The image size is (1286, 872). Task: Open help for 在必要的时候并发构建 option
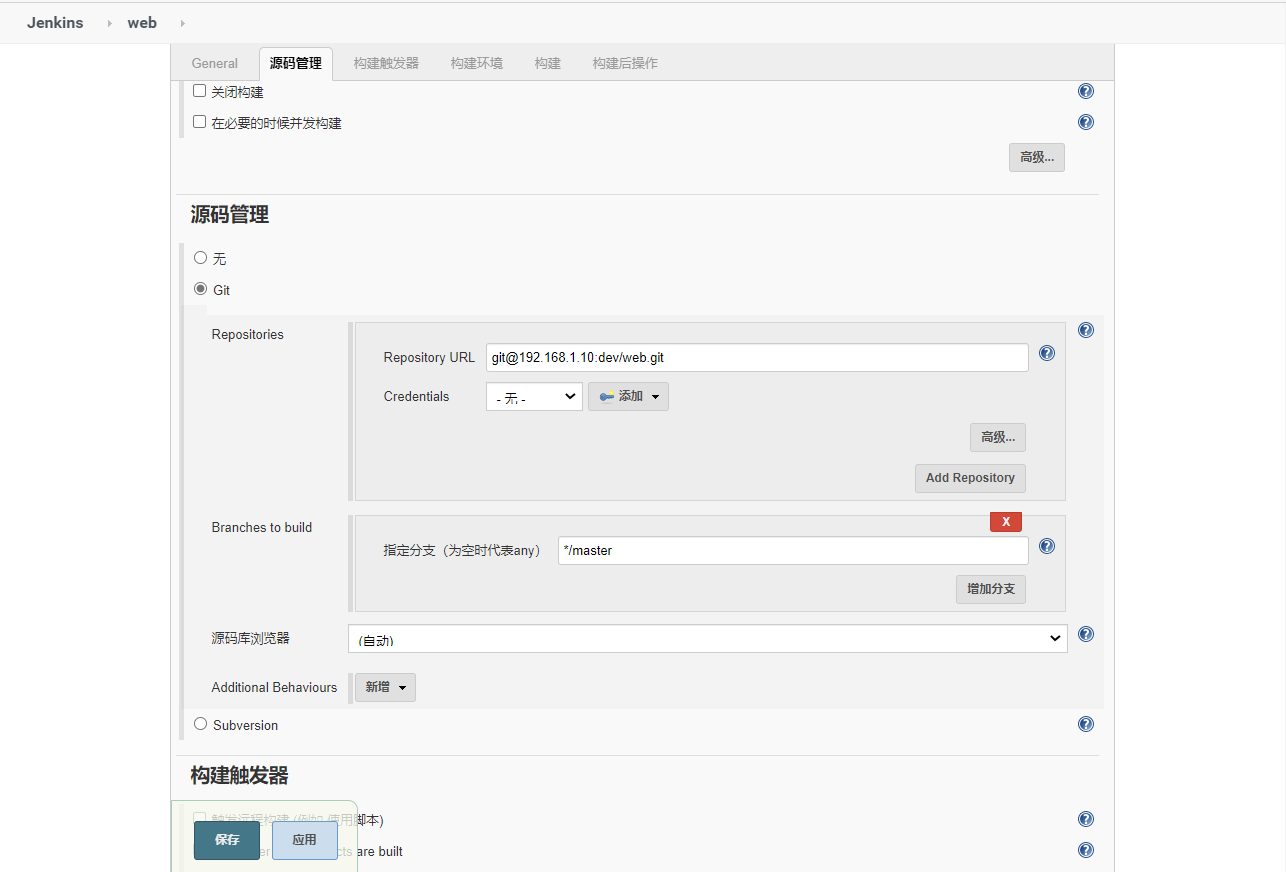tap(1086, 122)
